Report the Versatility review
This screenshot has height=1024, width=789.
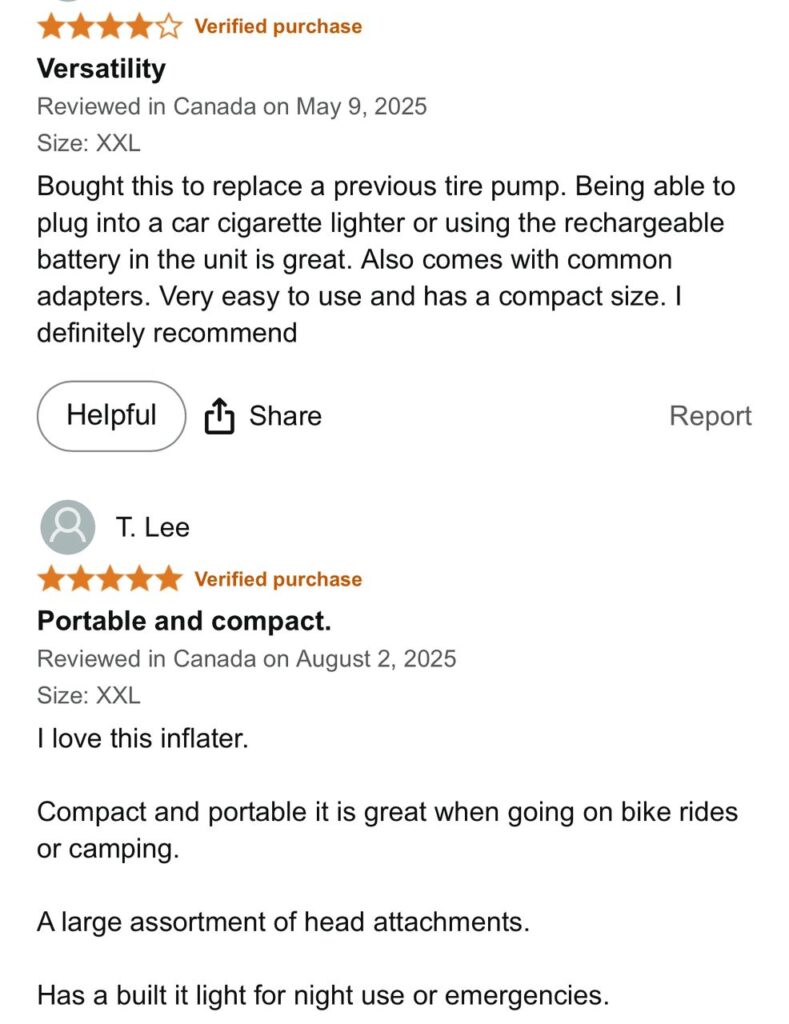click(x=710, y=416)
